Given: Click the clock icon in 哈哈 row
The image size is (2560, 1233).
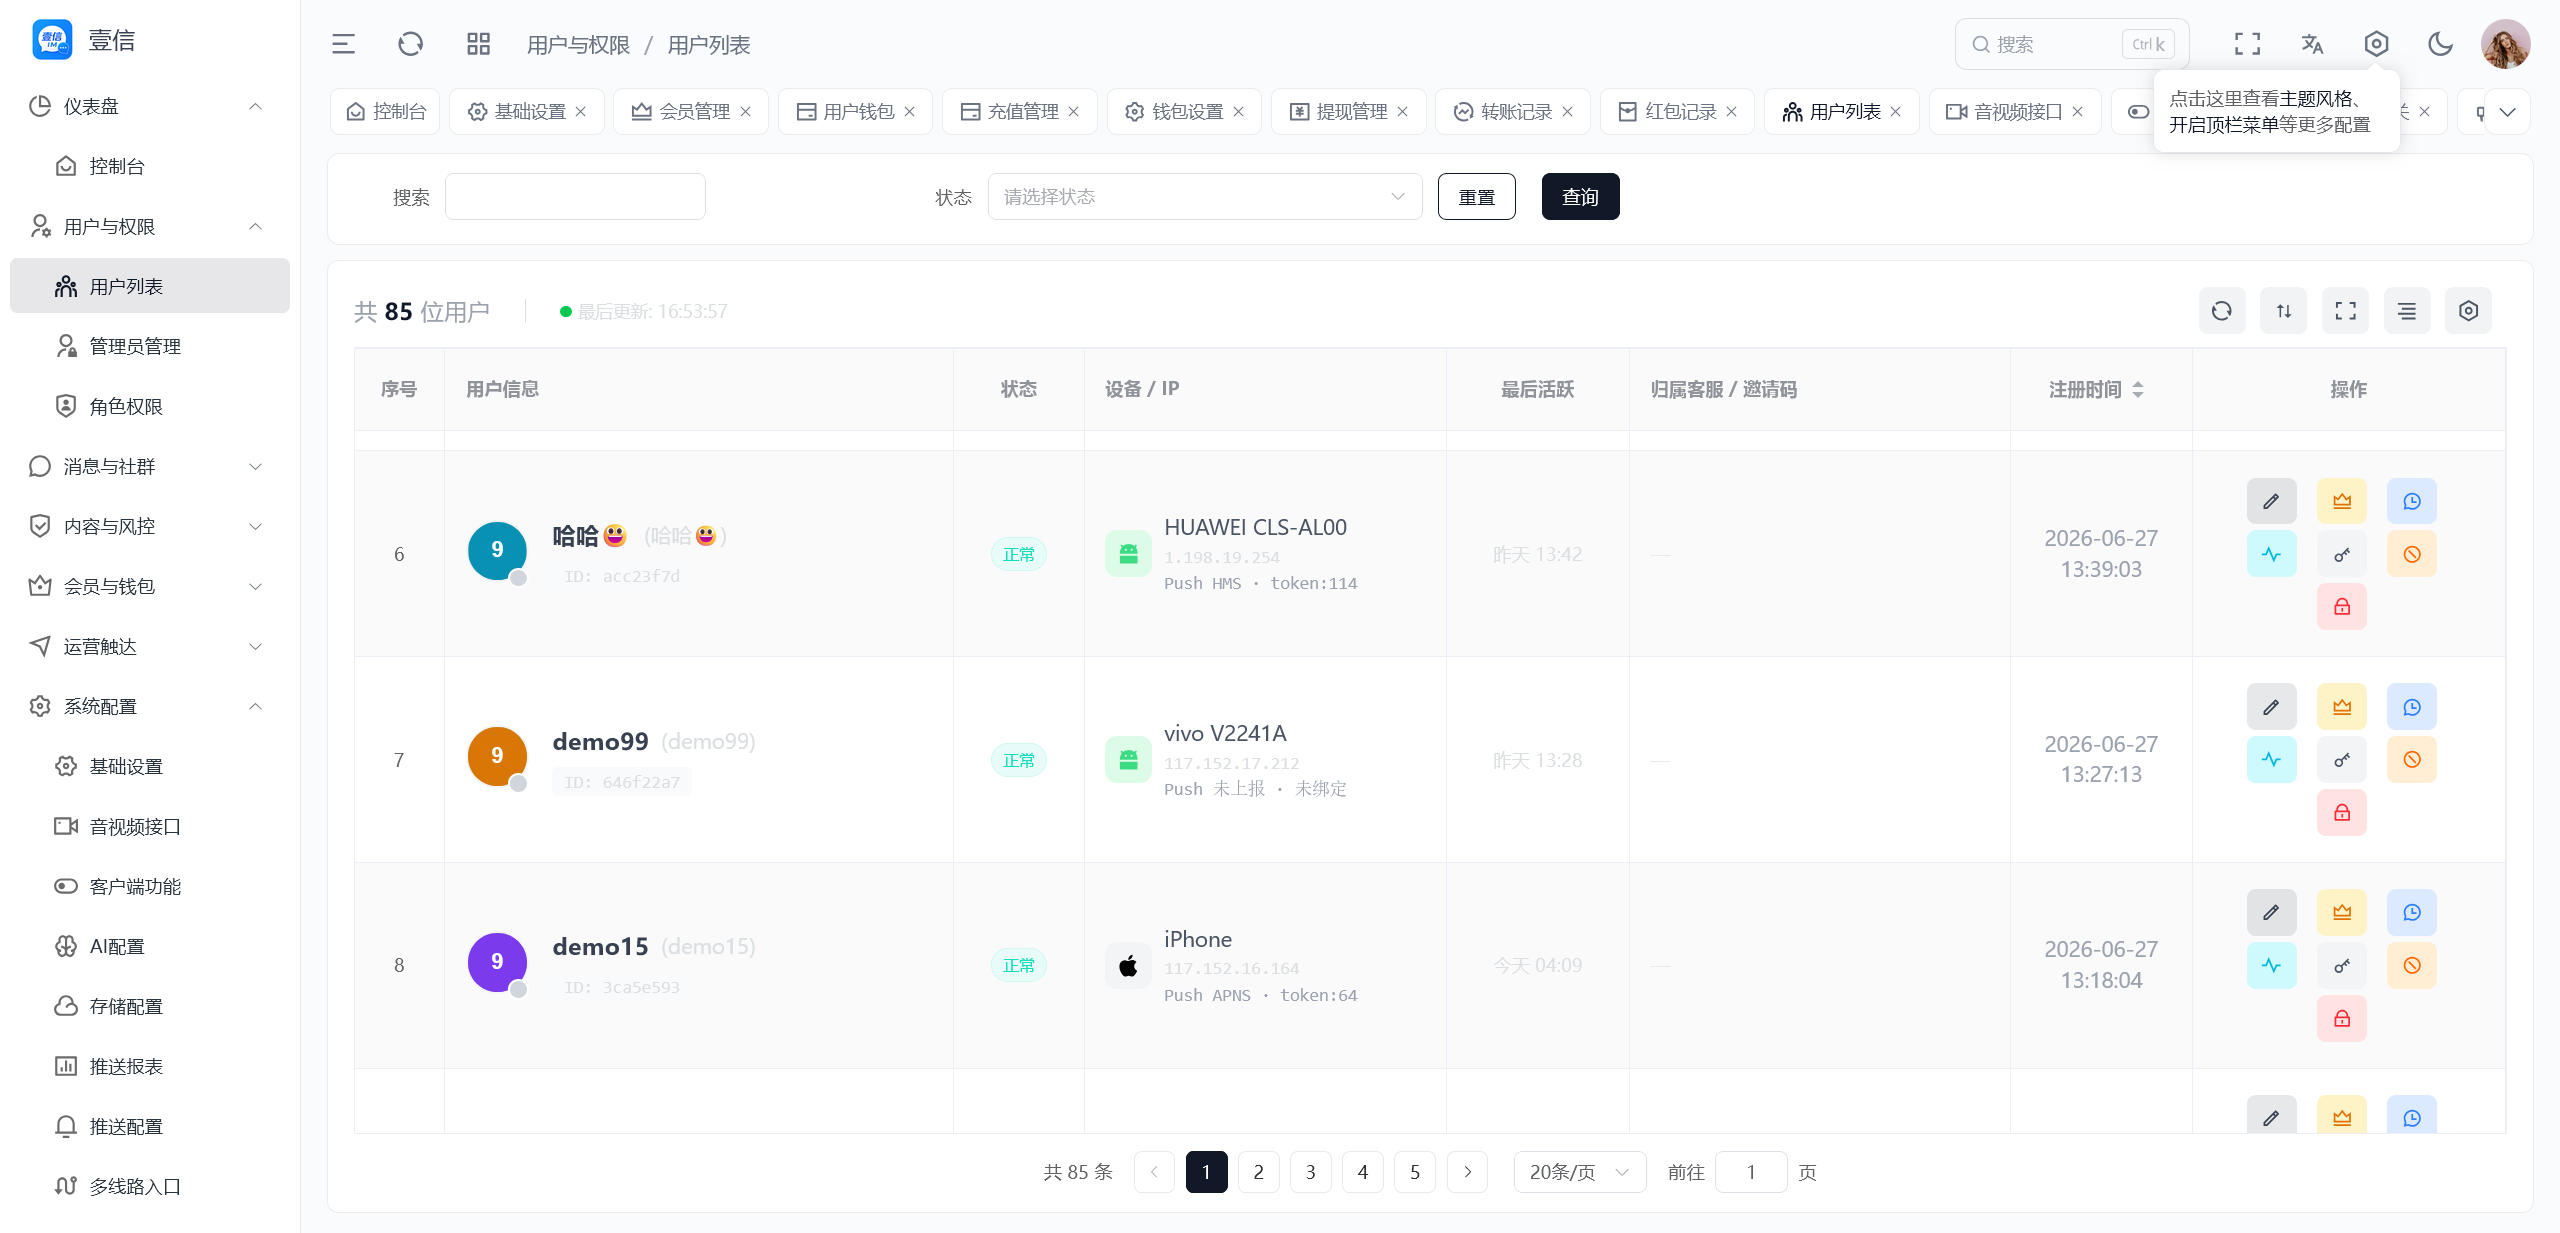Looking at the screenshot, I should tap(2412, 501).
